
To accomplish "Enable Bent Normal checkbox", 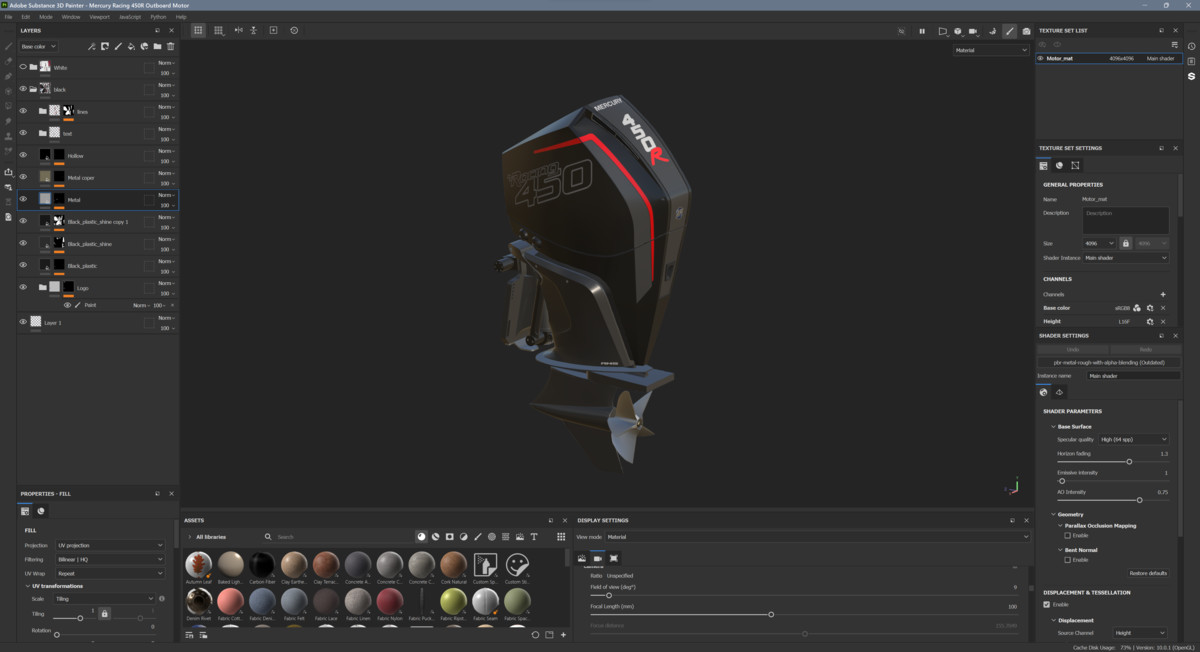I will tap(1068, 560).
